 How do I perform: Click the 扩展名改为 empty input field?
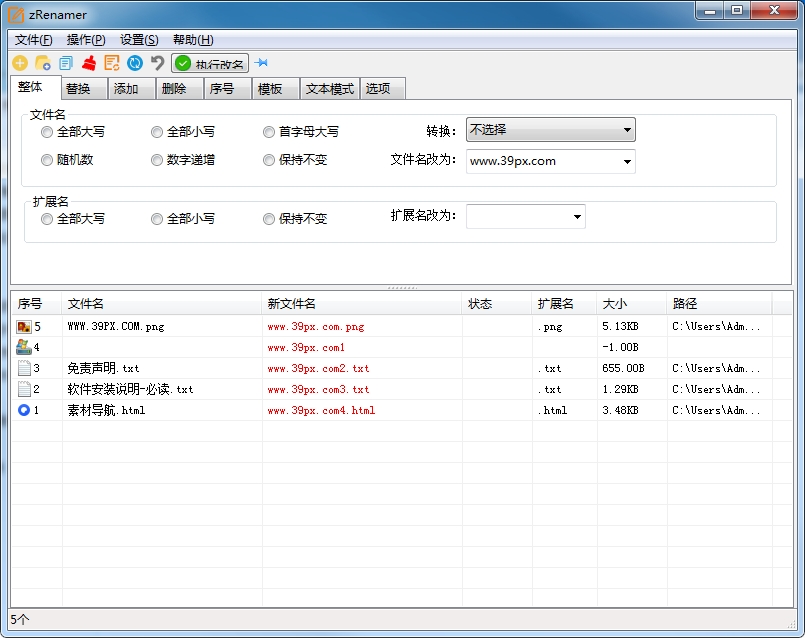[518, 217]
